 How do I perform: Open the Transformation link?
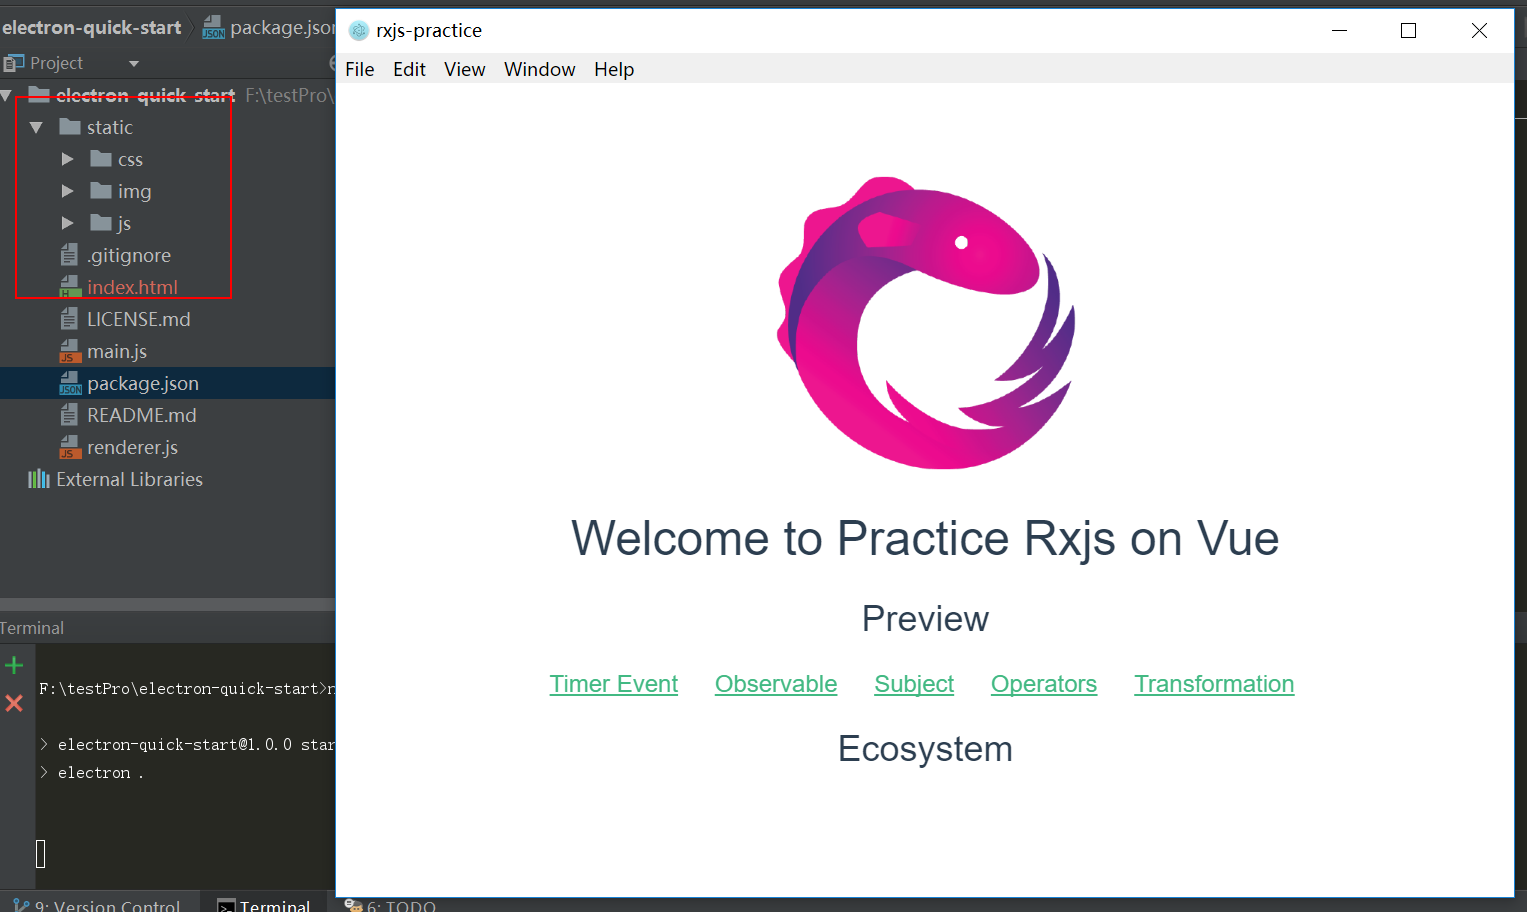[1214, 684]
